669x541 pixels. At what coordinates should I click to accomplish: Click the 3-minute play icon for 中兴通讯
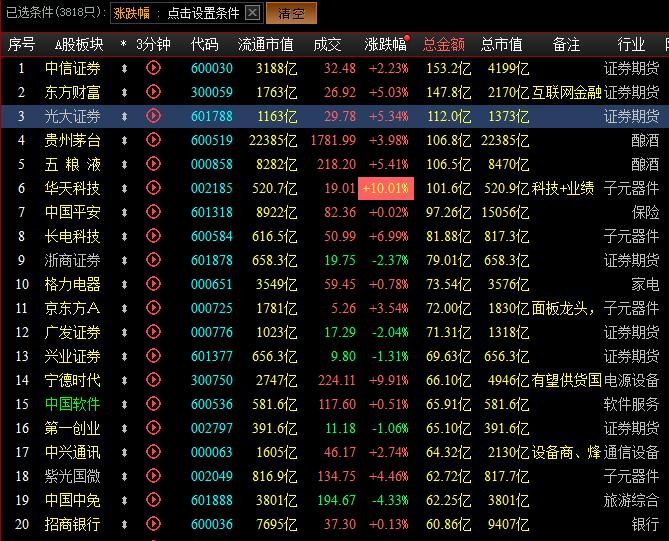click(153, 452)
